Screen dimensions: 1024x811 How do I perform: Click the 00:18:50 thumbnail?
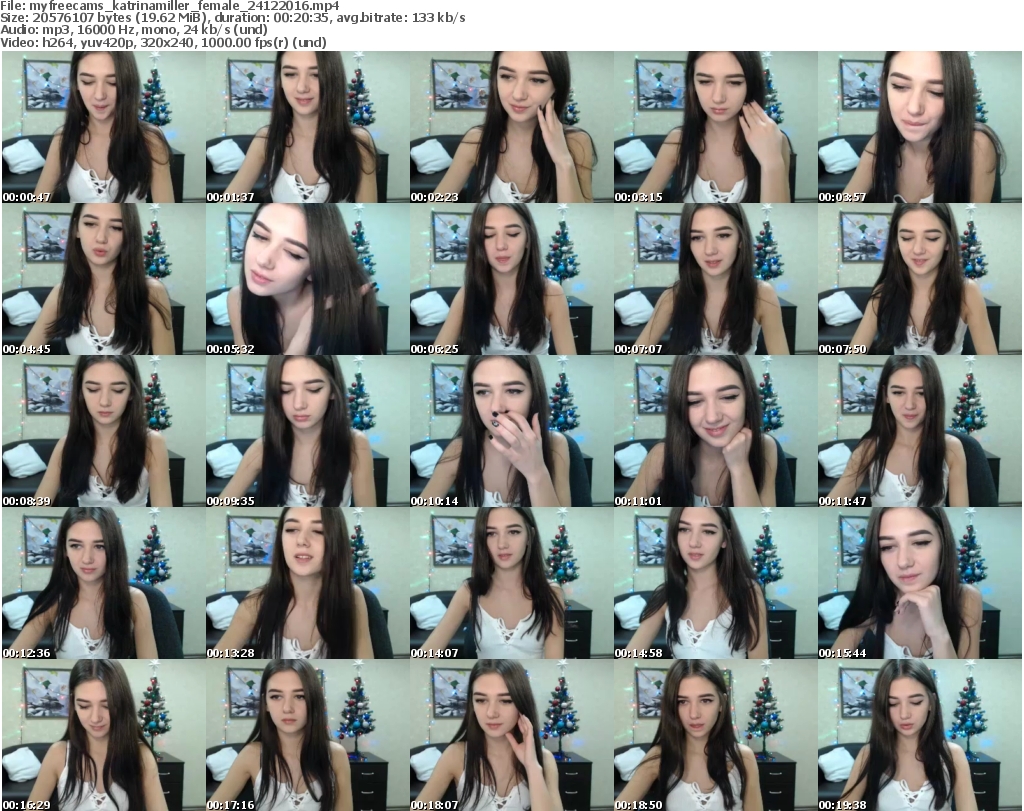coord(716,735)
